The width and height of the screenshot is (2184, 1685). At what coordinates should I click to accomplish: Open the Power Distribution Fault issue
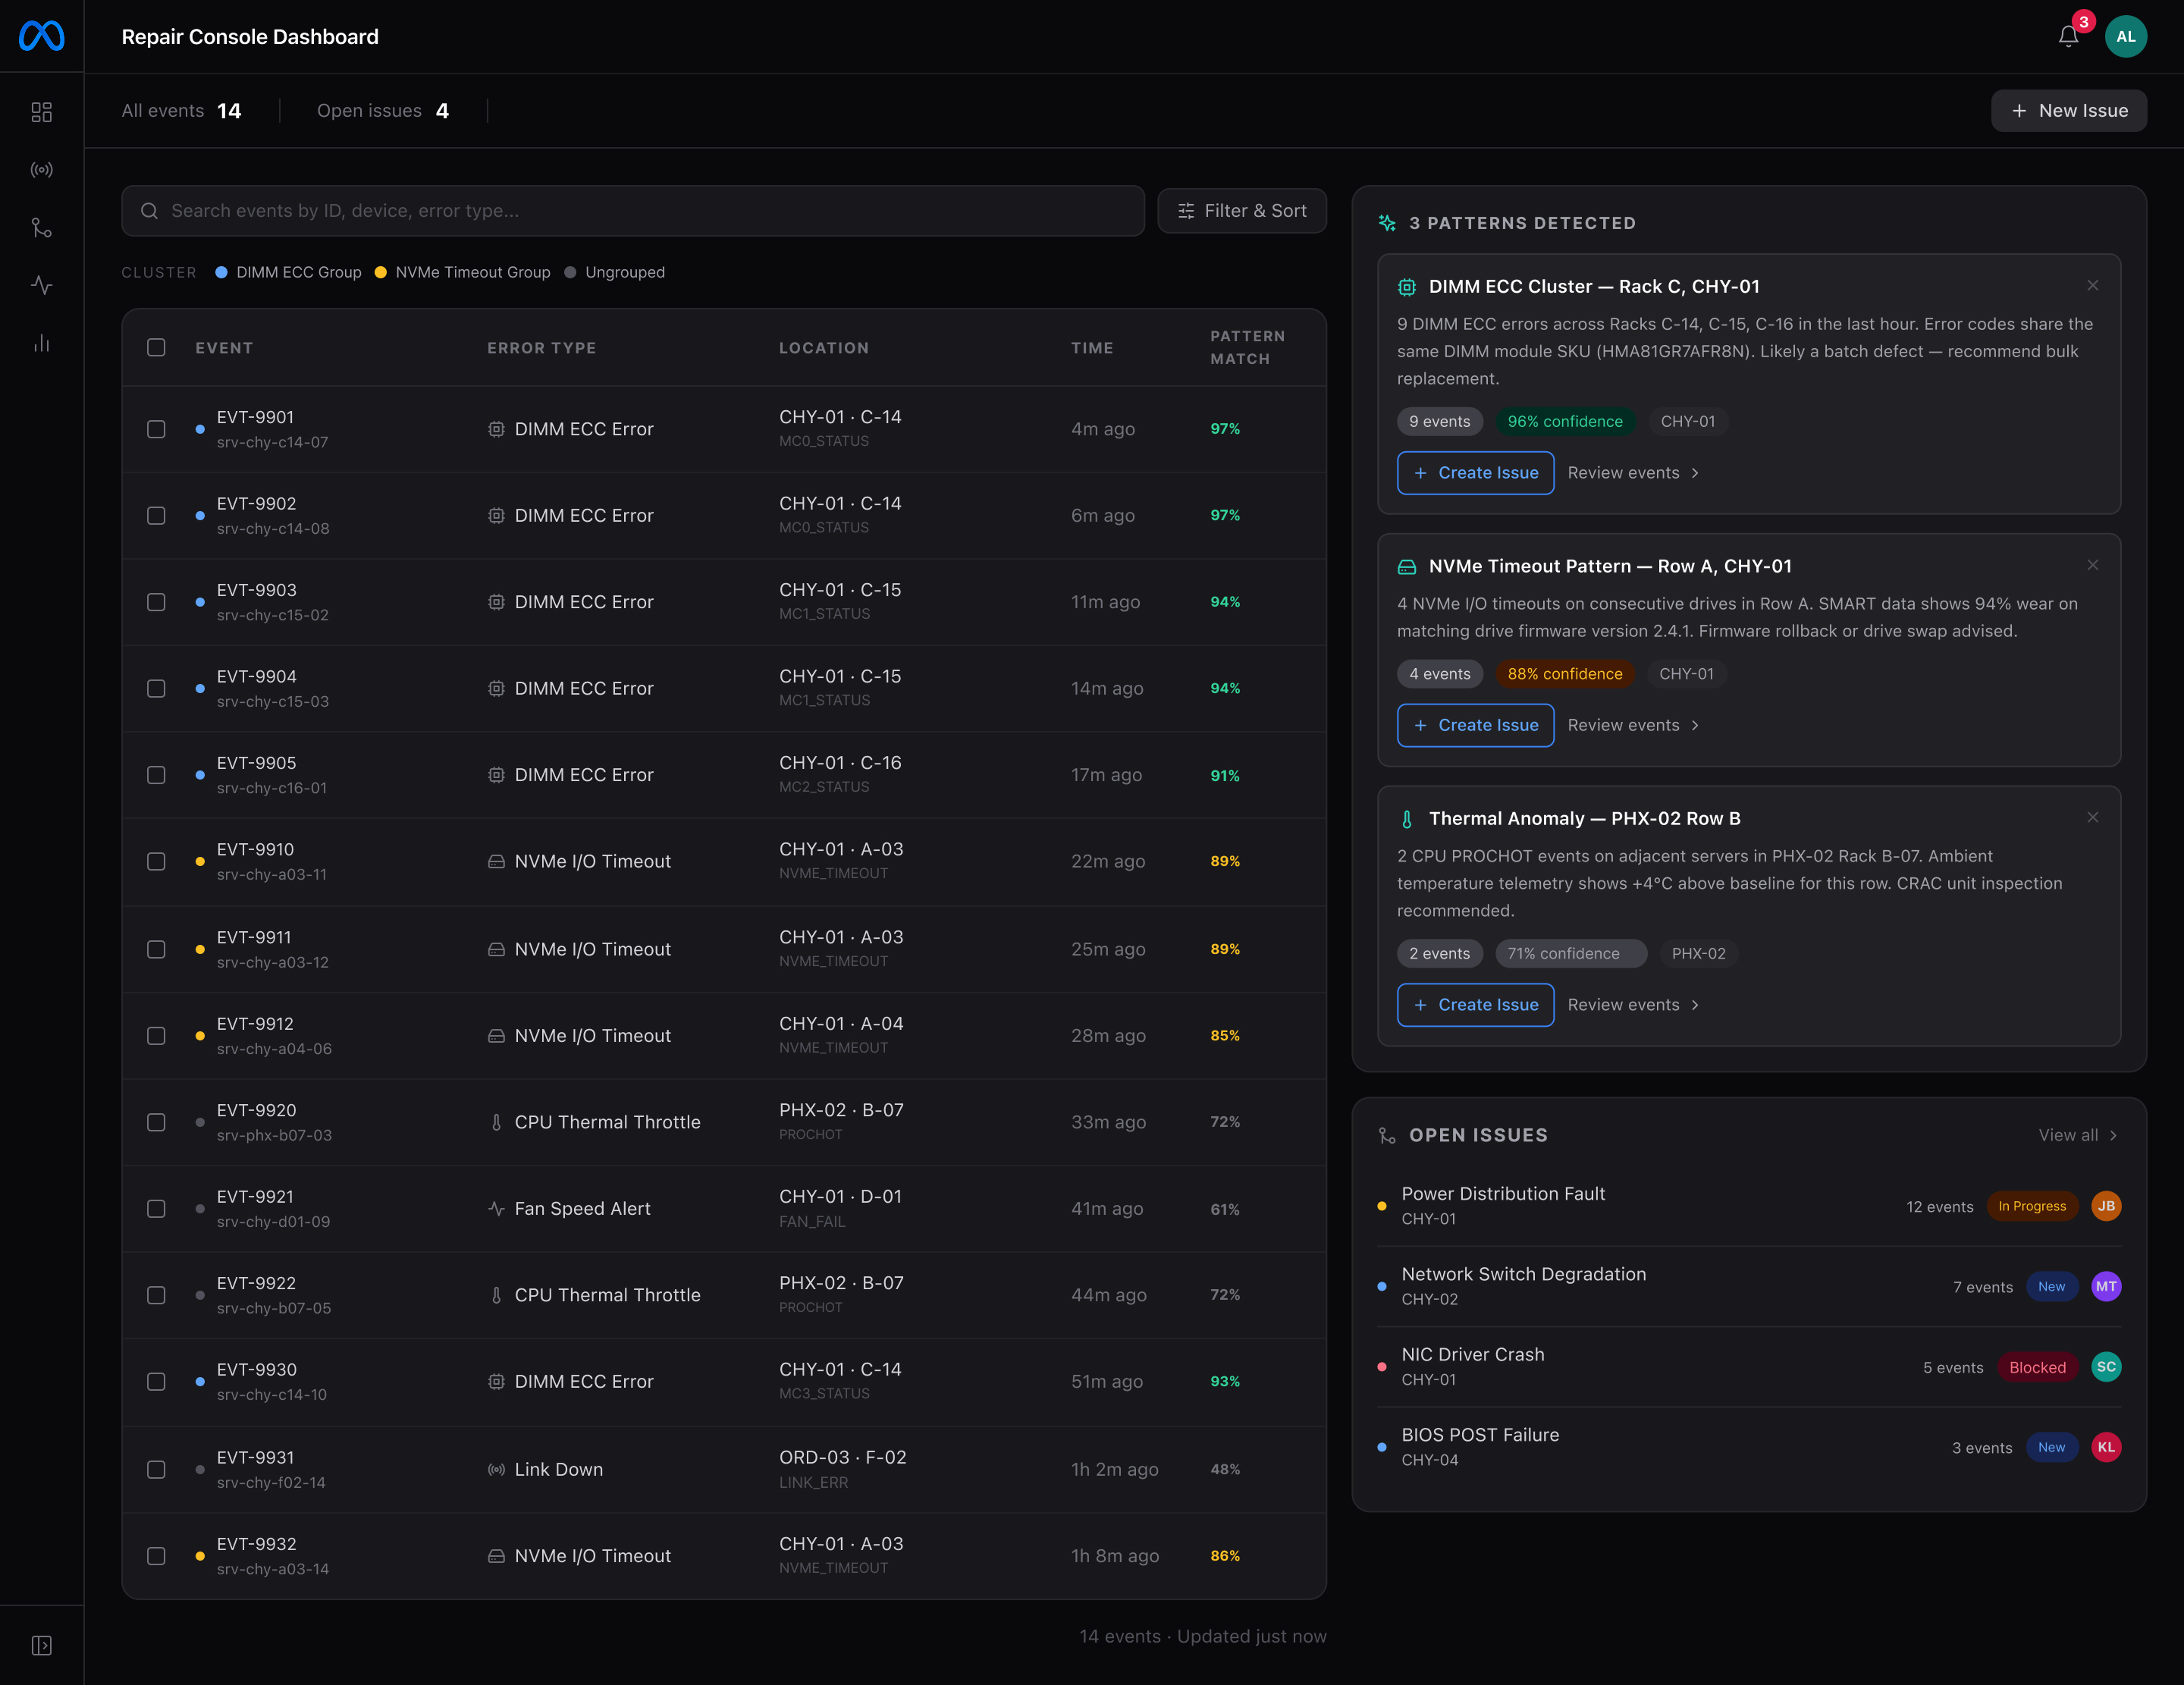coord(1749,1206)
